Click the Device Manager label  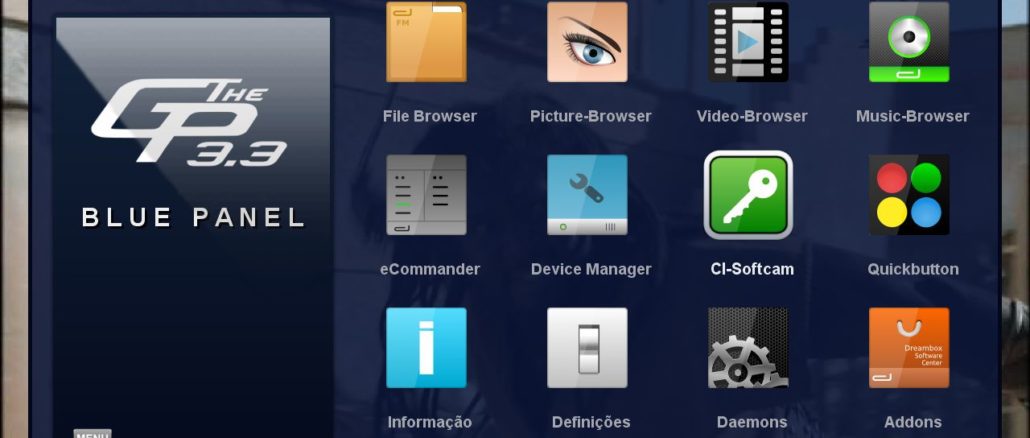[591, 269]
